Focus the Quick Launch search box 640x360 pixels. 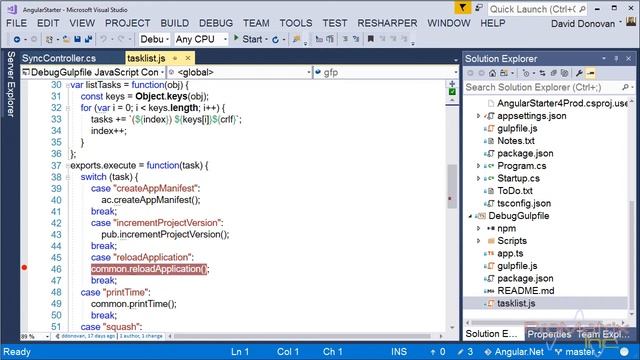click(538, 9)
